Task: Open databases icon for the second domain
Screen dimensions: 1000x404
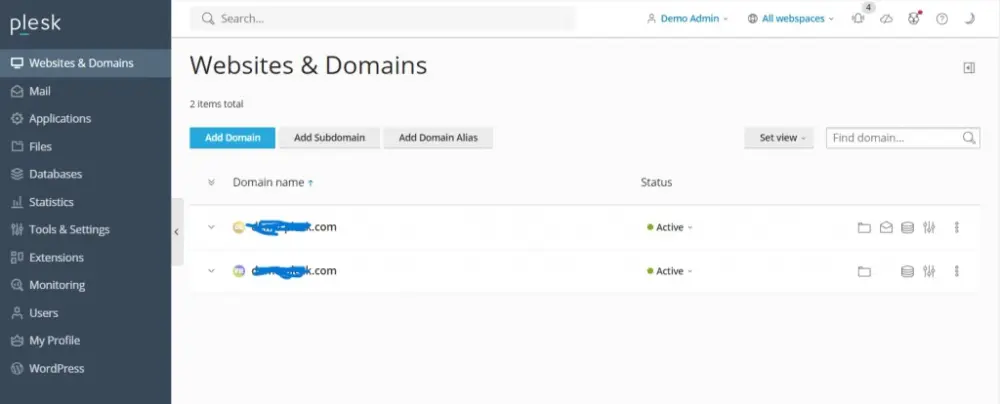Action: tap(907, 272)
